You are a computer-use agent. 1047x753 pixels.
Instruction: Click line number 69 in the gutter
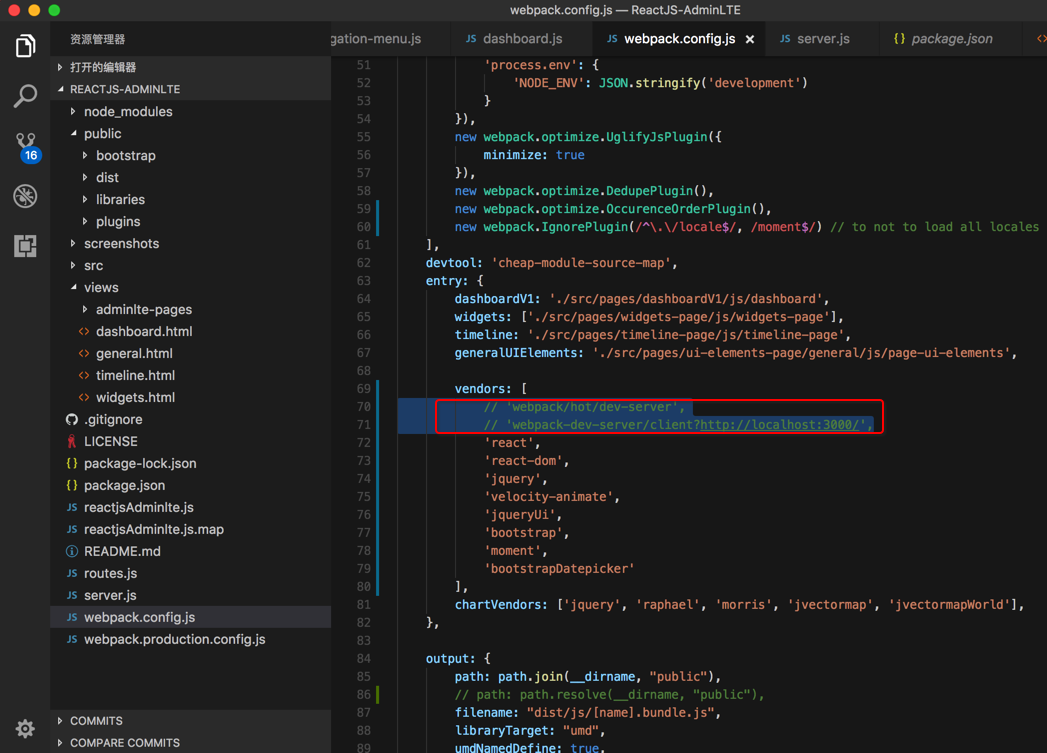(363, 389)
